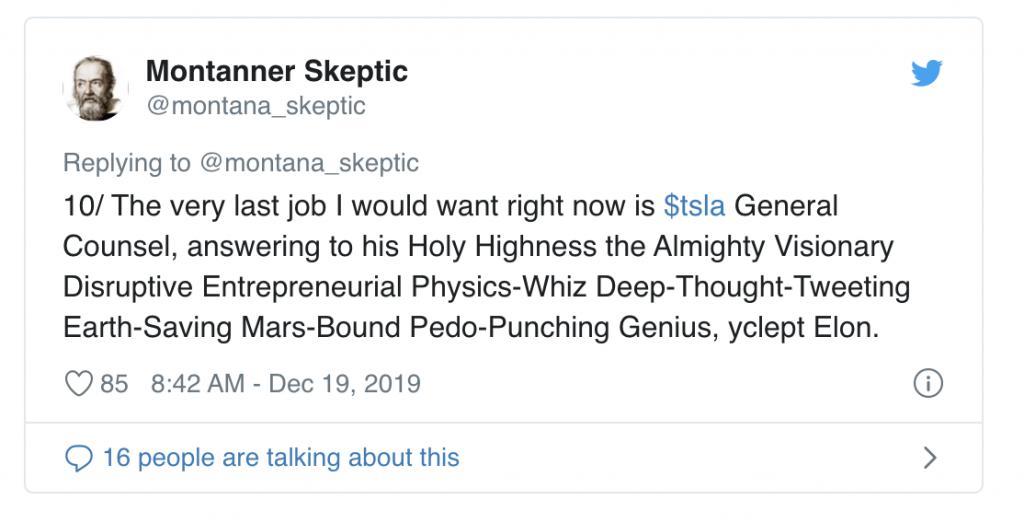Click the 85 likes count
Image resolution: width=1024 pixels, height=523 pixels.
(x=114, y=383)
